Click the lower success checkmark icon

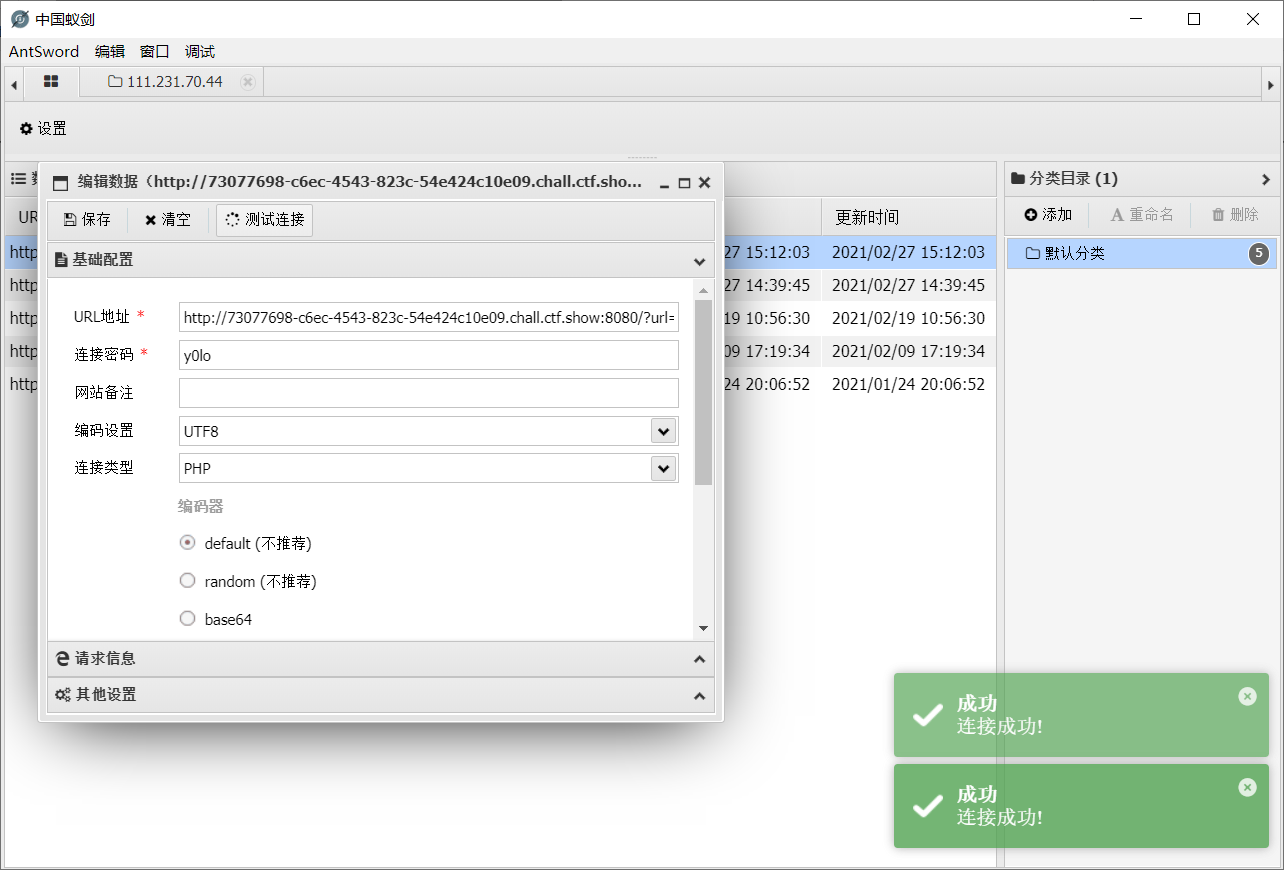(x=928, y=805)
